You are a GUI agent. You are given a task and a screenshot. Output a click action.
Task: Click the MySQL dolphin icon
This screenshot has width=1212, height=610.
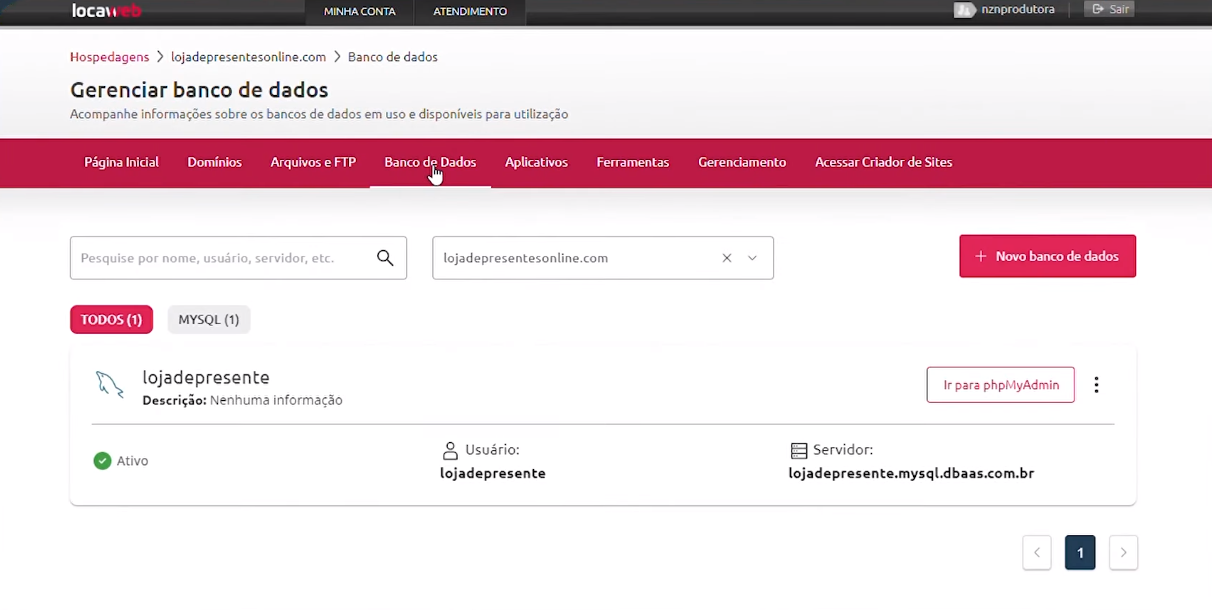coord(109,384)
